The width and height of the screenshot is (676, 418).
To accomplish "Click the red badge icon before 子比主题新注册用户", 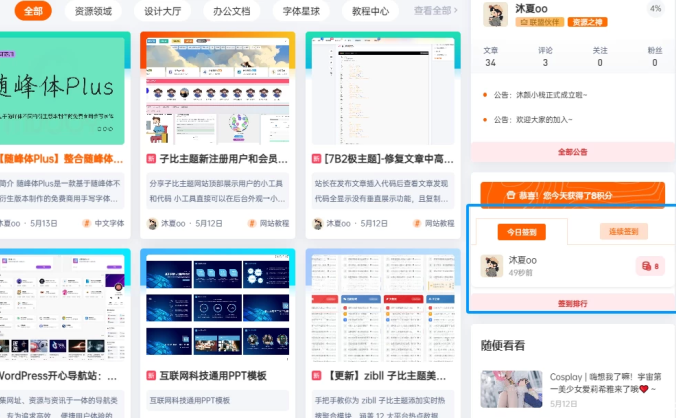I will point(151,159).
